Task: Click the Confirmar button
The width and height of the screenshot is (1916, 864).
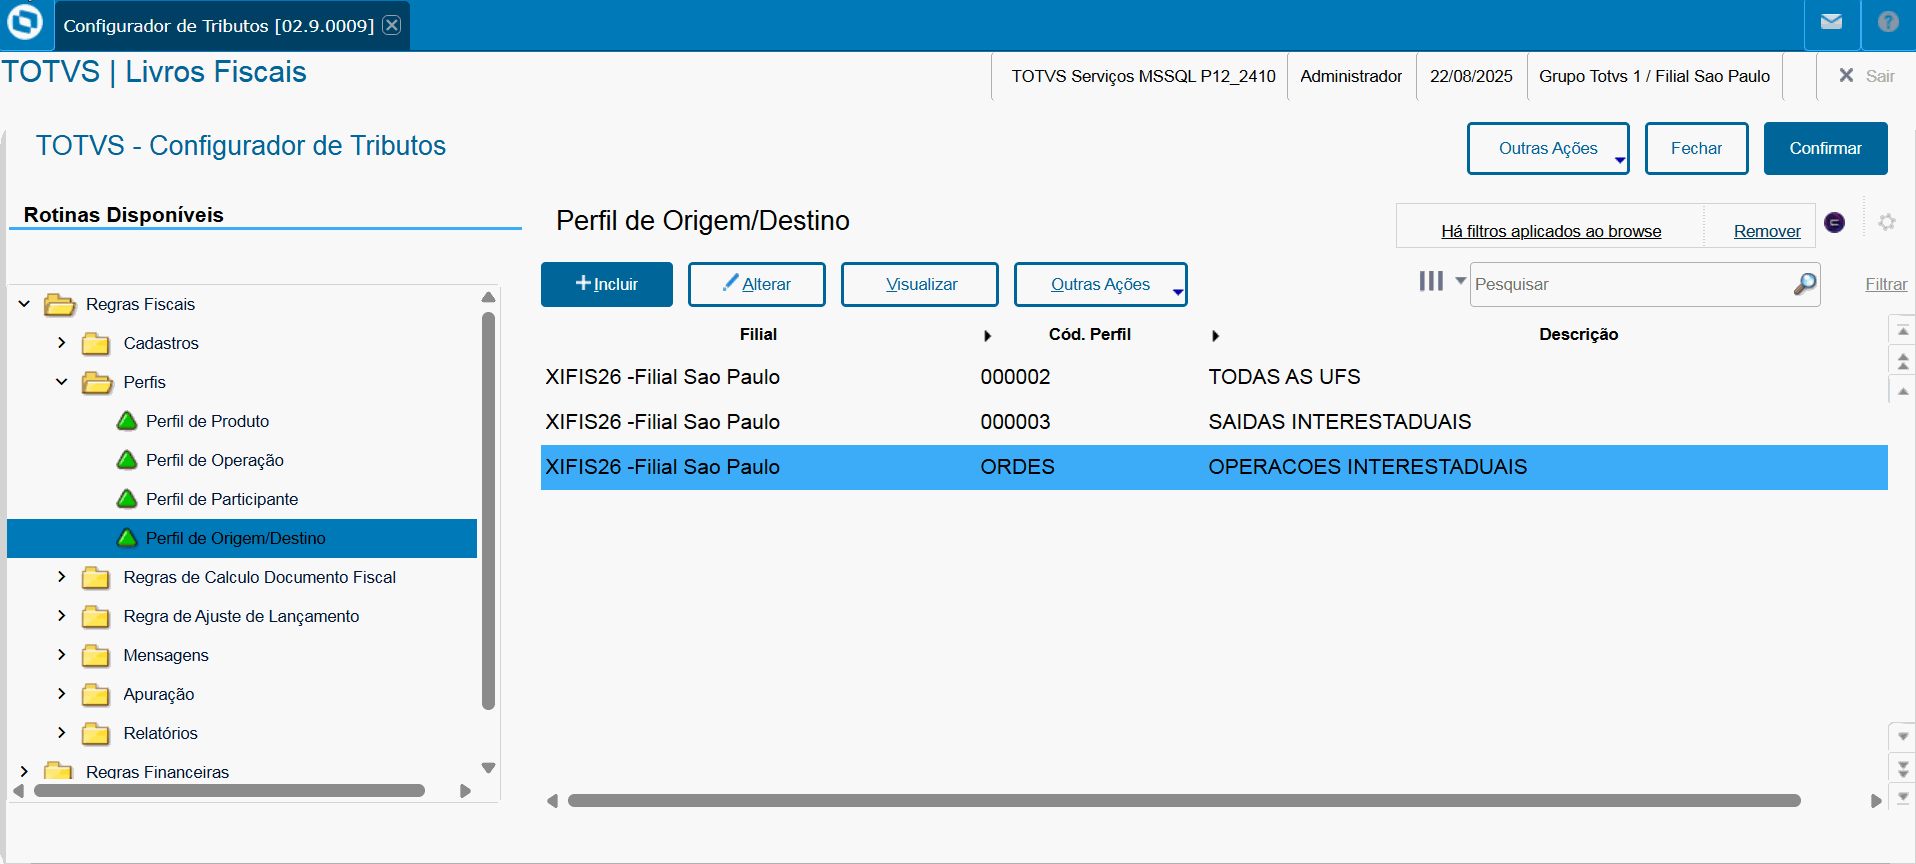Action: point(1826,148)
